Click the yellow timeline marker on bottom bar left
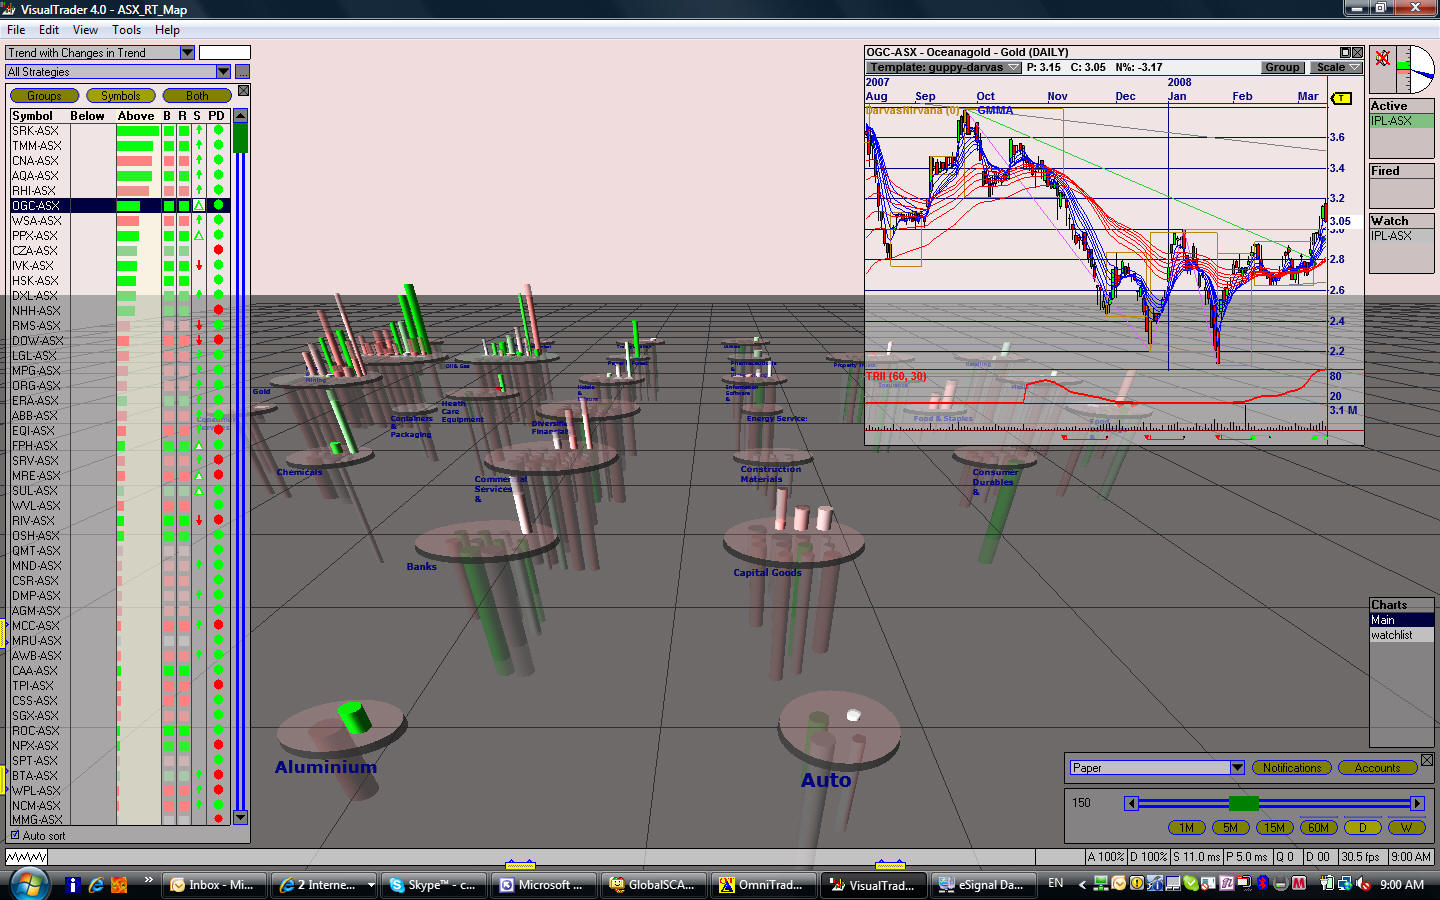 [520, 863]
